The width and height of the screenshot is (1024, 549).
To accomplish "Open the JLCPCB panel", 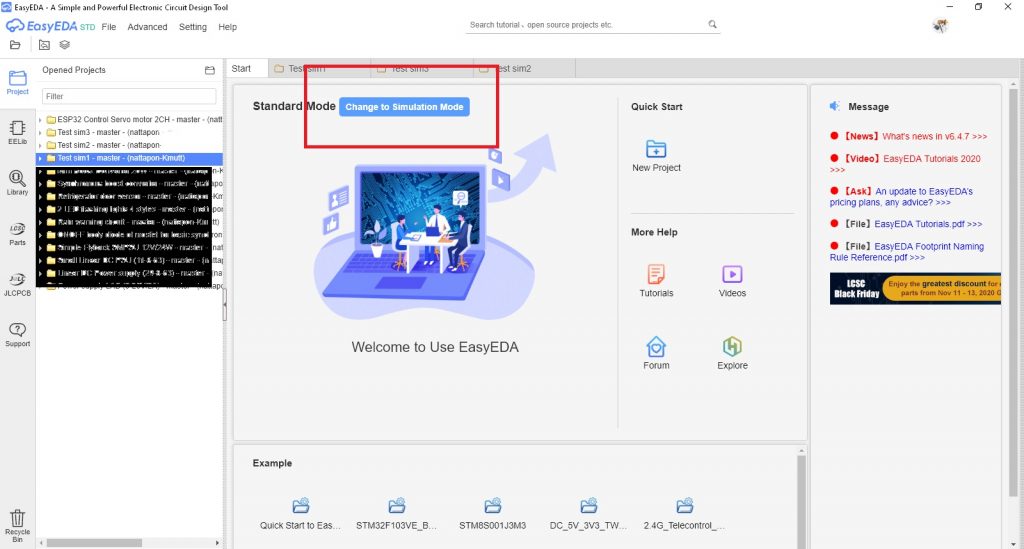I will coord(18,285).
